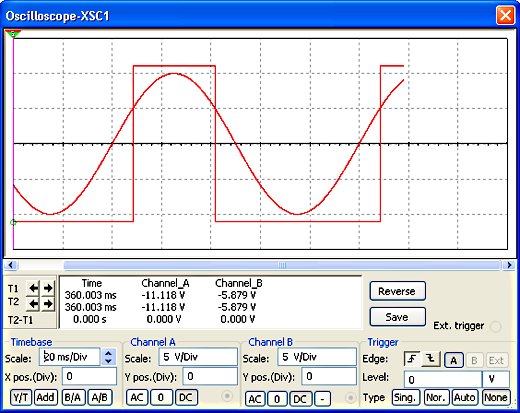Click the T1 time reading 360.003 ms
Screen dimensions: 520x413
coord(91,295)
